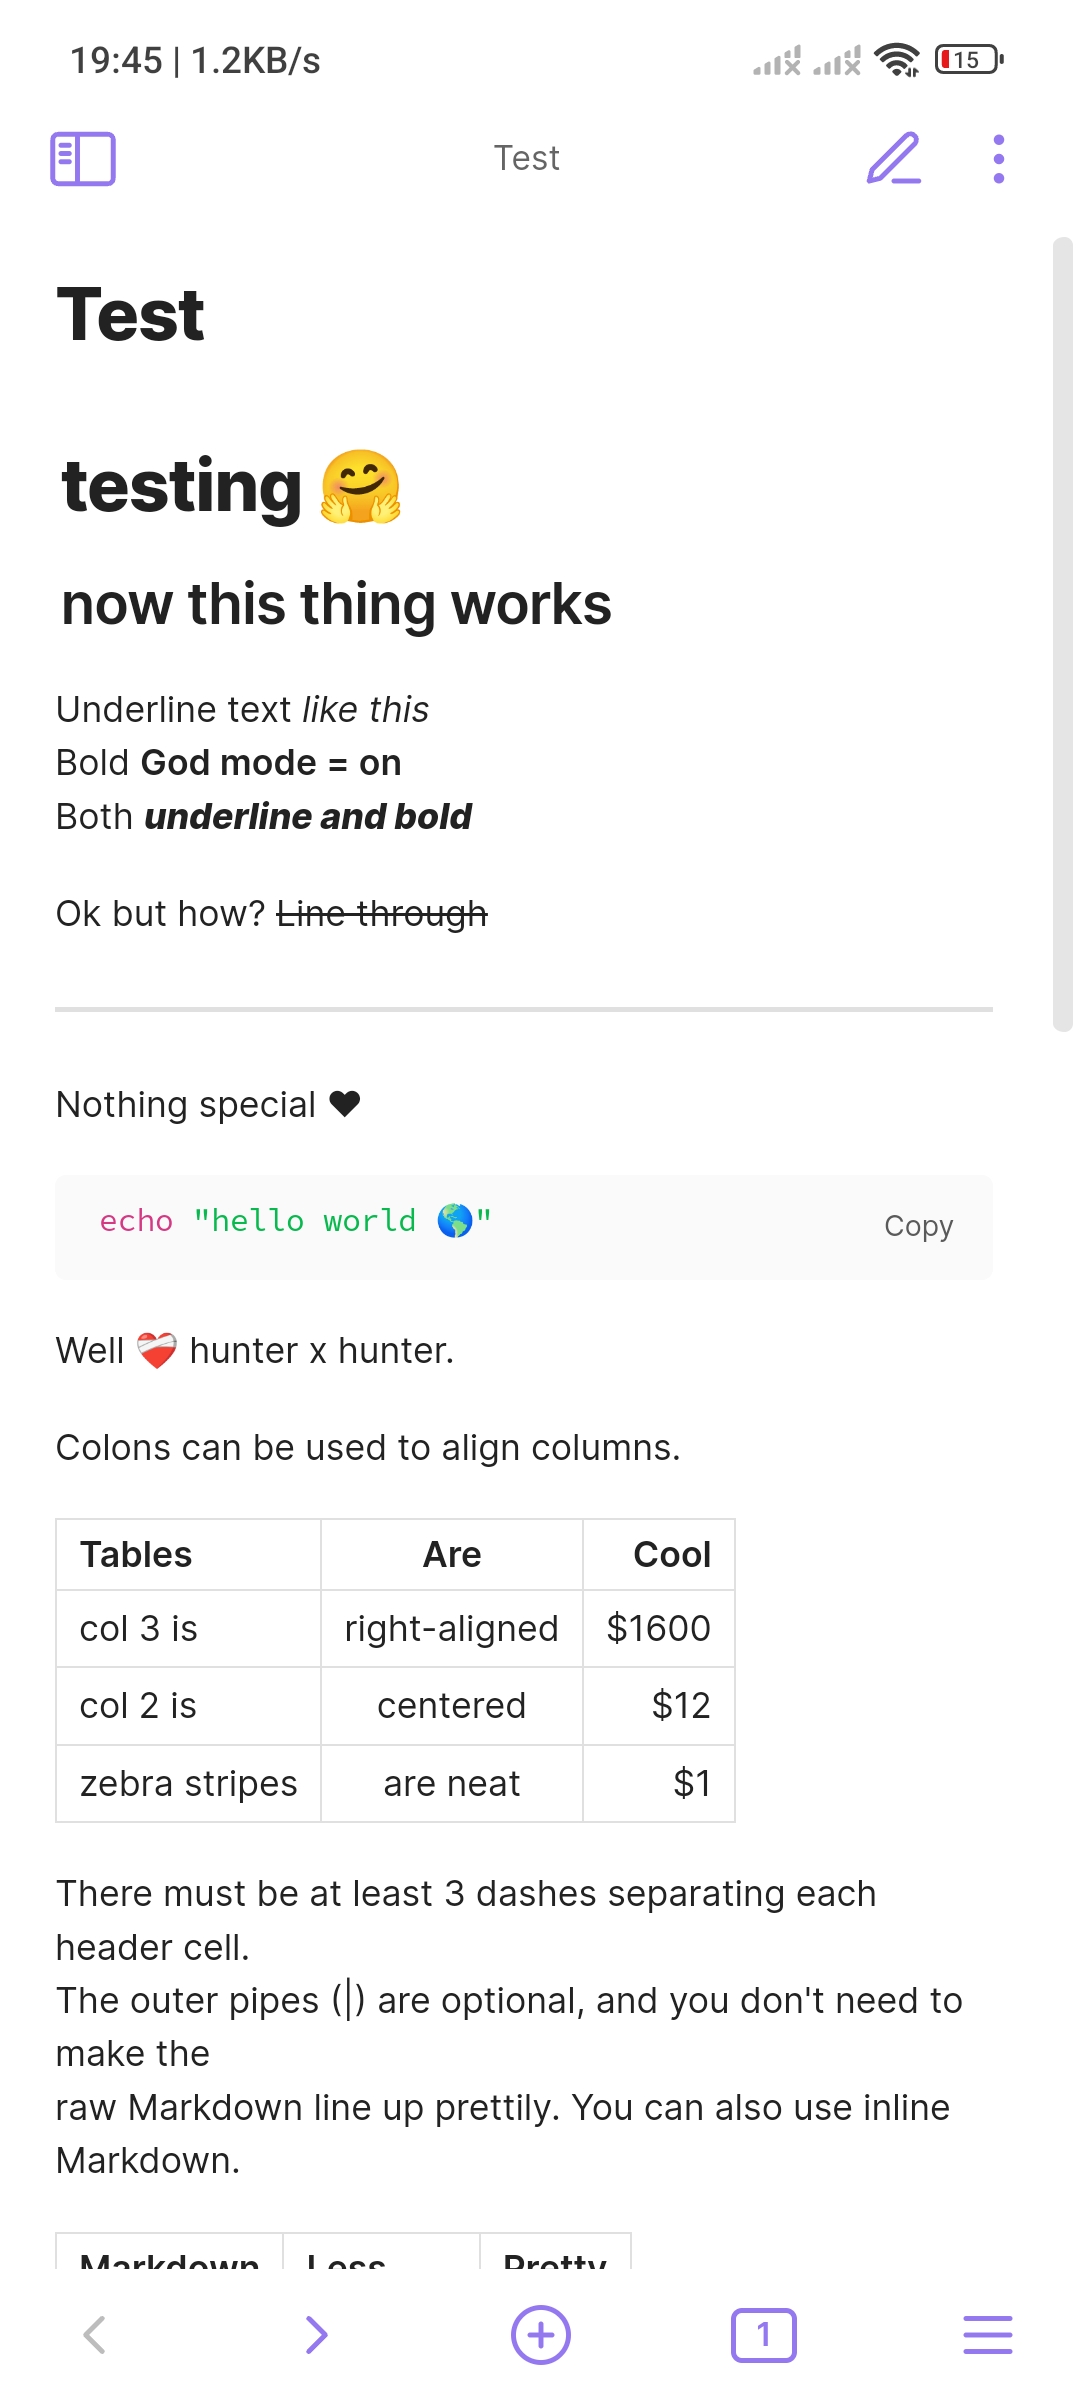Image resolution: width=1080 pixels, height=2400 pixels.
Task: Open the sidebar panel icon
Action: (x=83, y=159)
